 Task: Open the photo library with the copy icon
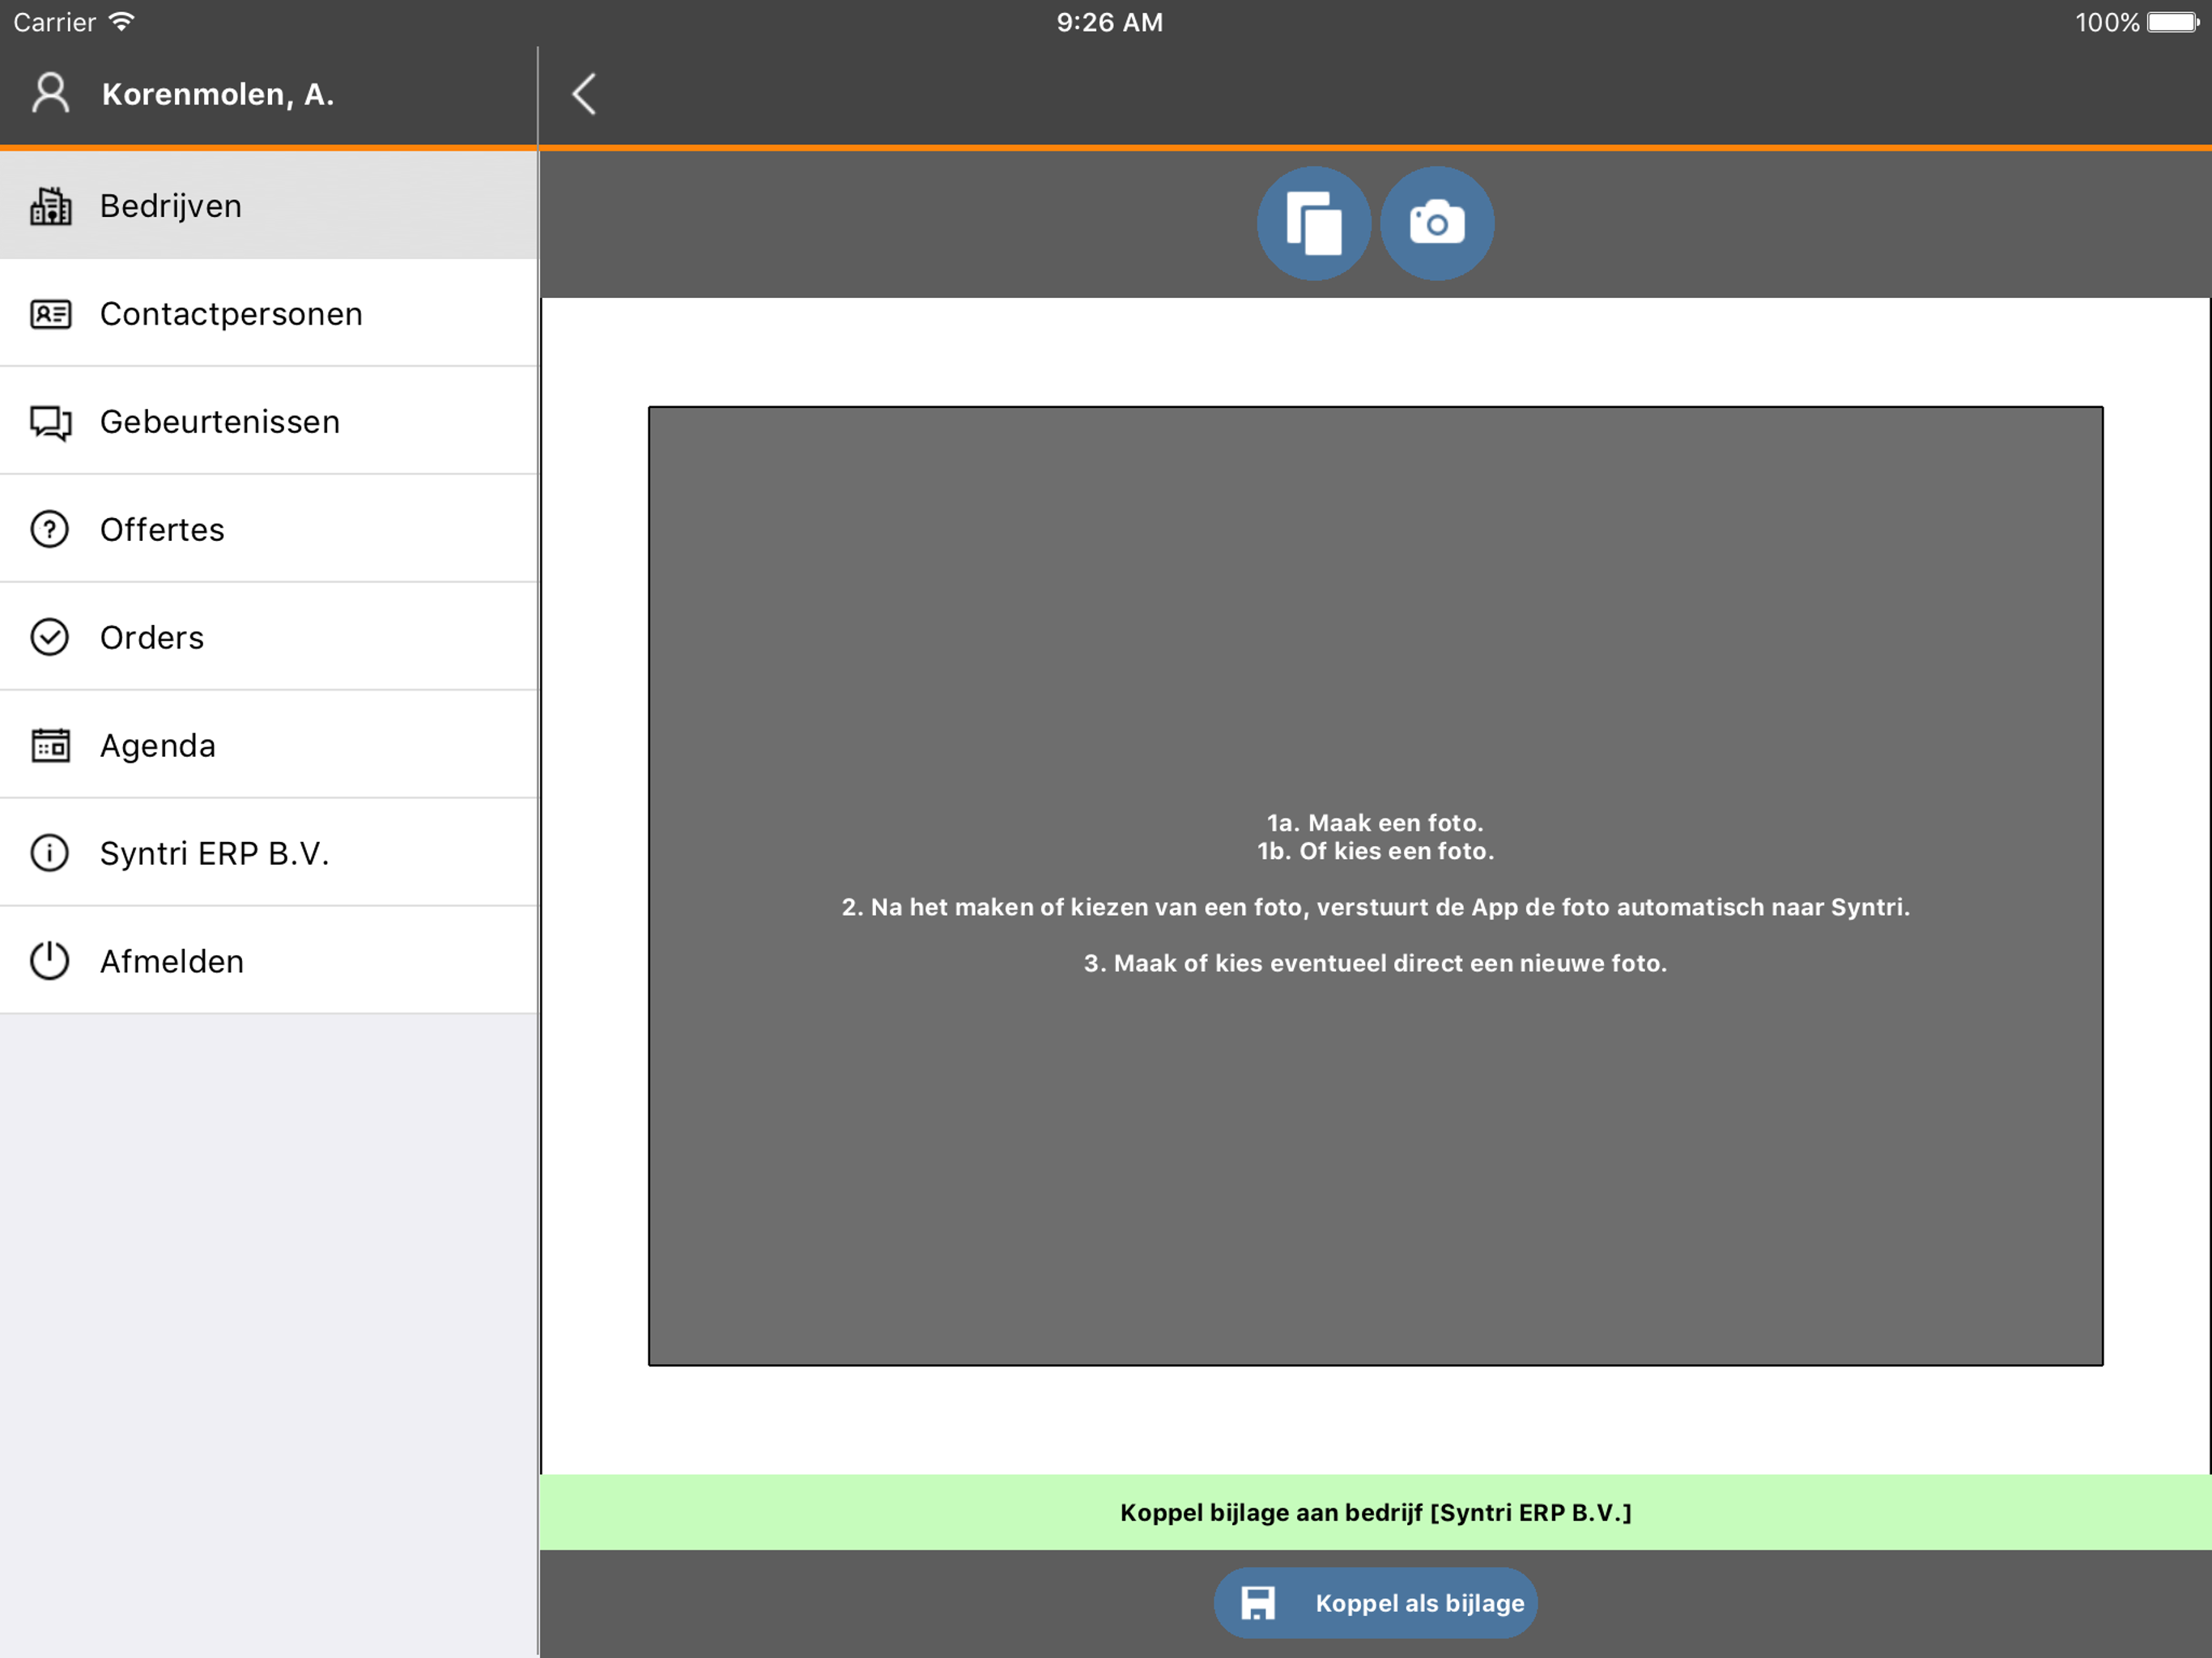tap(1313, 223)
